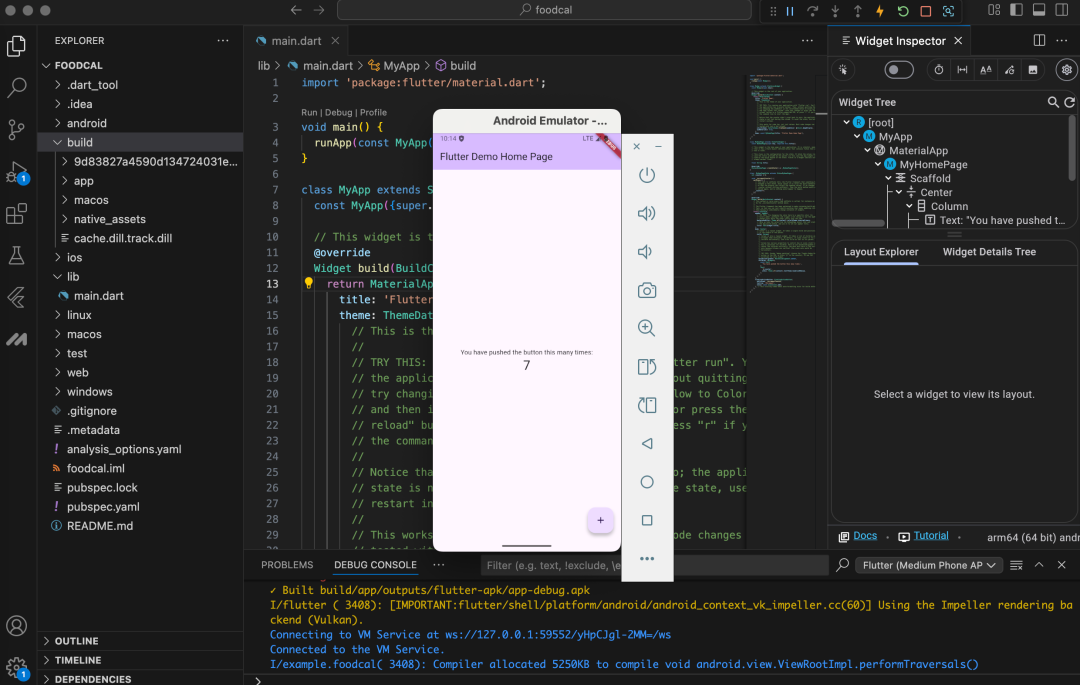Stop the debug session

926,11
